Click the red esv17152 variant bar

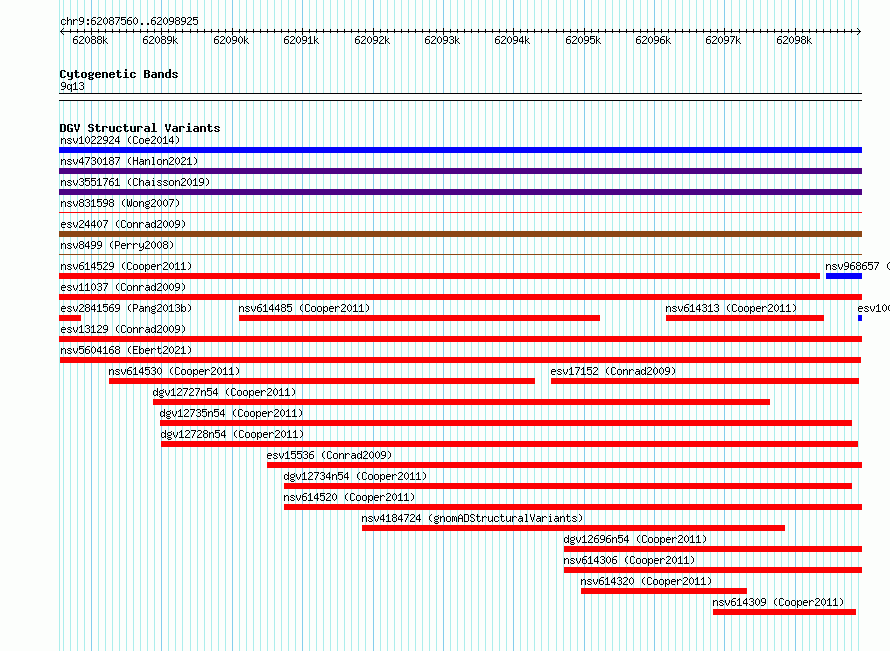click(705, 381)
